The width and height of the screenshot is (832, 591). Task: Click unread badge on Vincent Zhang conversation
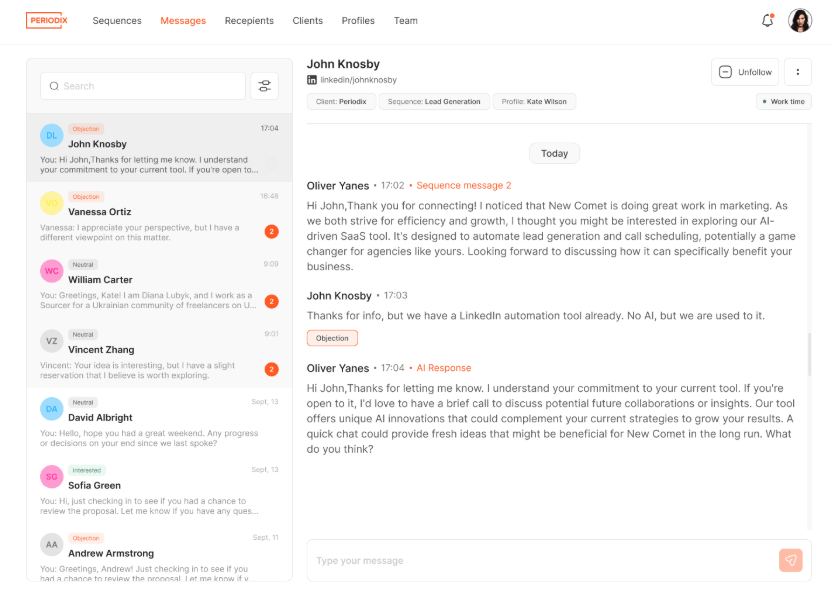pos(272,369)
